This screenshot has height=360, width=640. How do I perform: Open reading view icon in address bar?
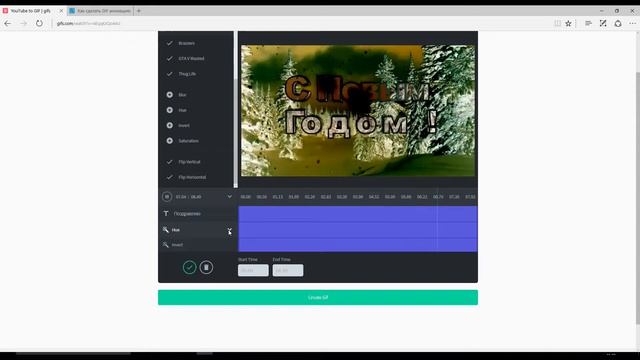[557, 24]
